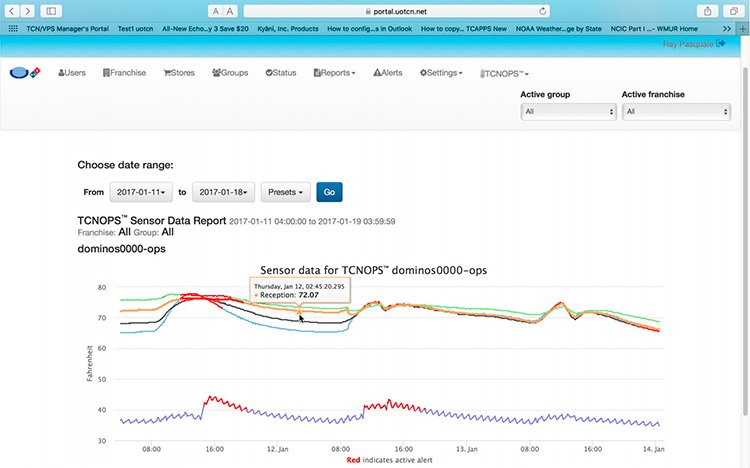This screenshot has height=468, width=750.
Task: Show more bookmarks with double chevron
Action: [727, 29]
